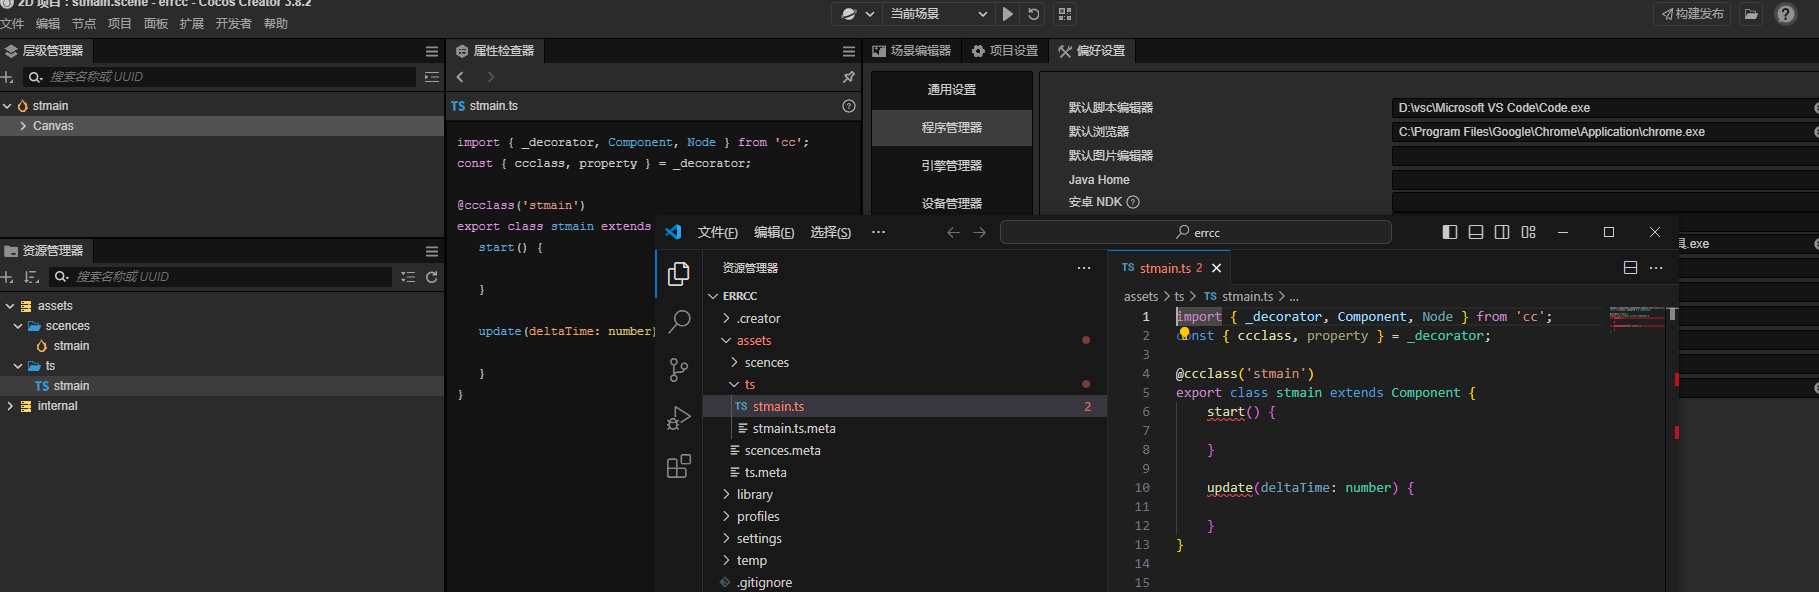
Task: Expand the Canvas node in hierarchy
Action: (23, 126)
